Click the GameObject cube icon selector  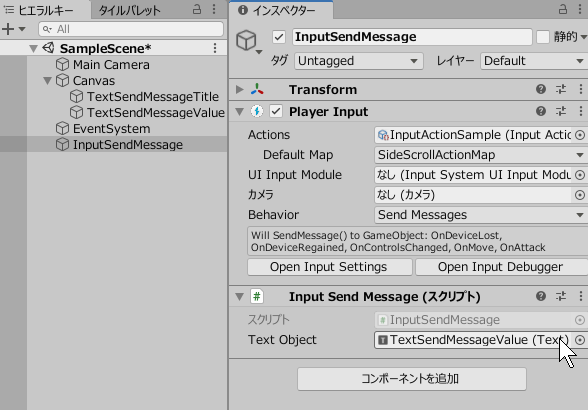247,41
